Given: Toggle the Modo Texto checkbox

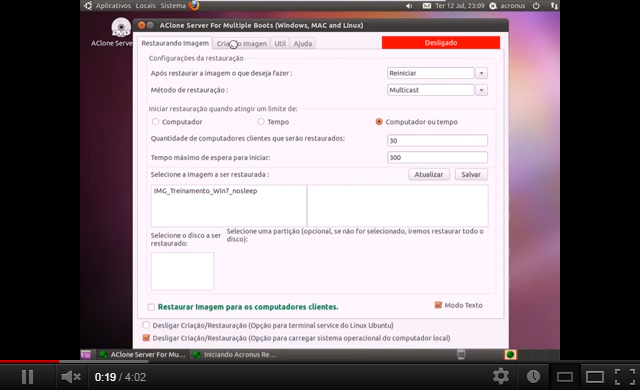Looking at the screenshot, I should [x=438, y=305].
